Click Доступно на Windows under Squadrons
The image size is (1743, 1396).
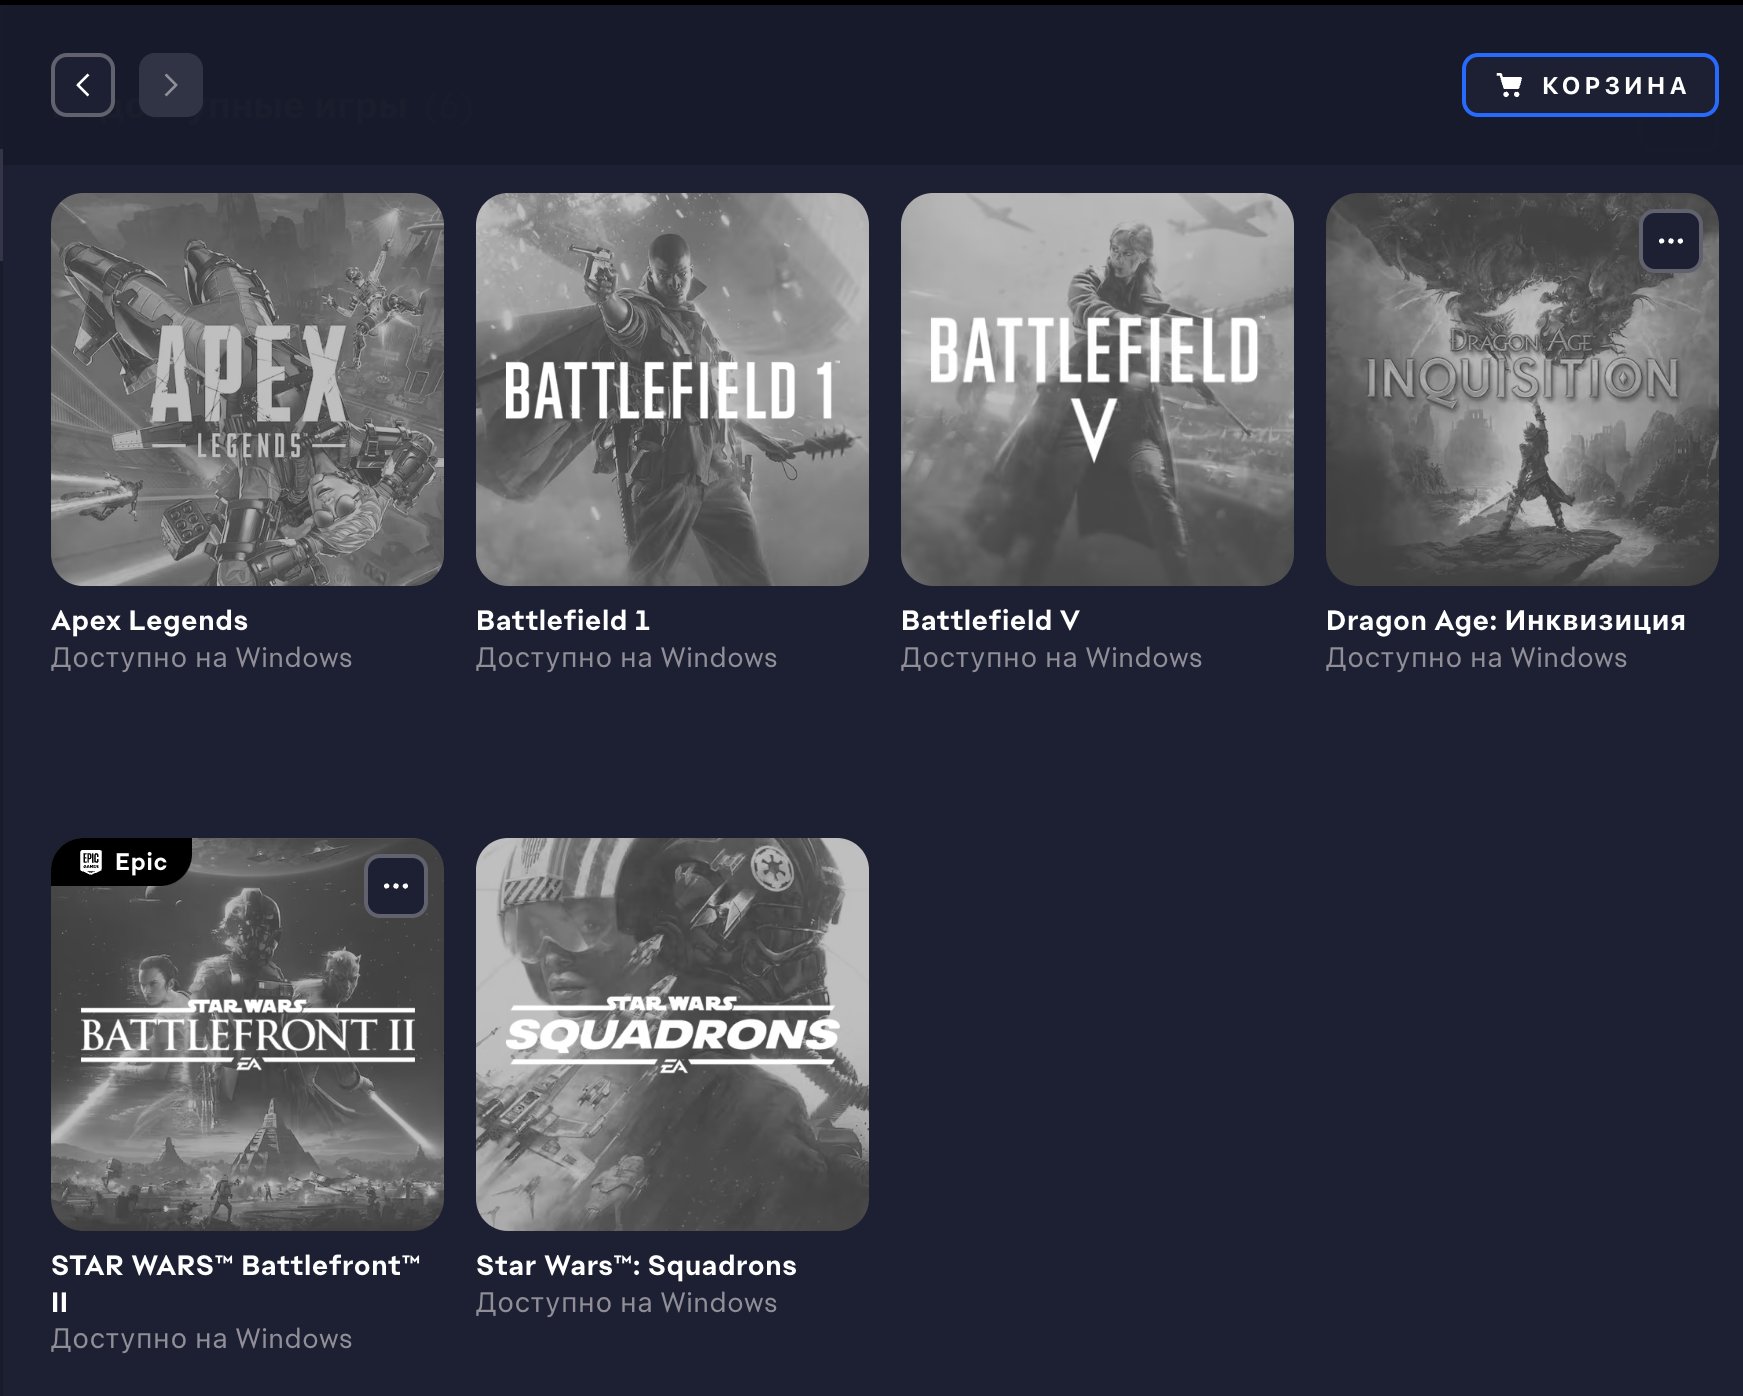click(626, 1303)
